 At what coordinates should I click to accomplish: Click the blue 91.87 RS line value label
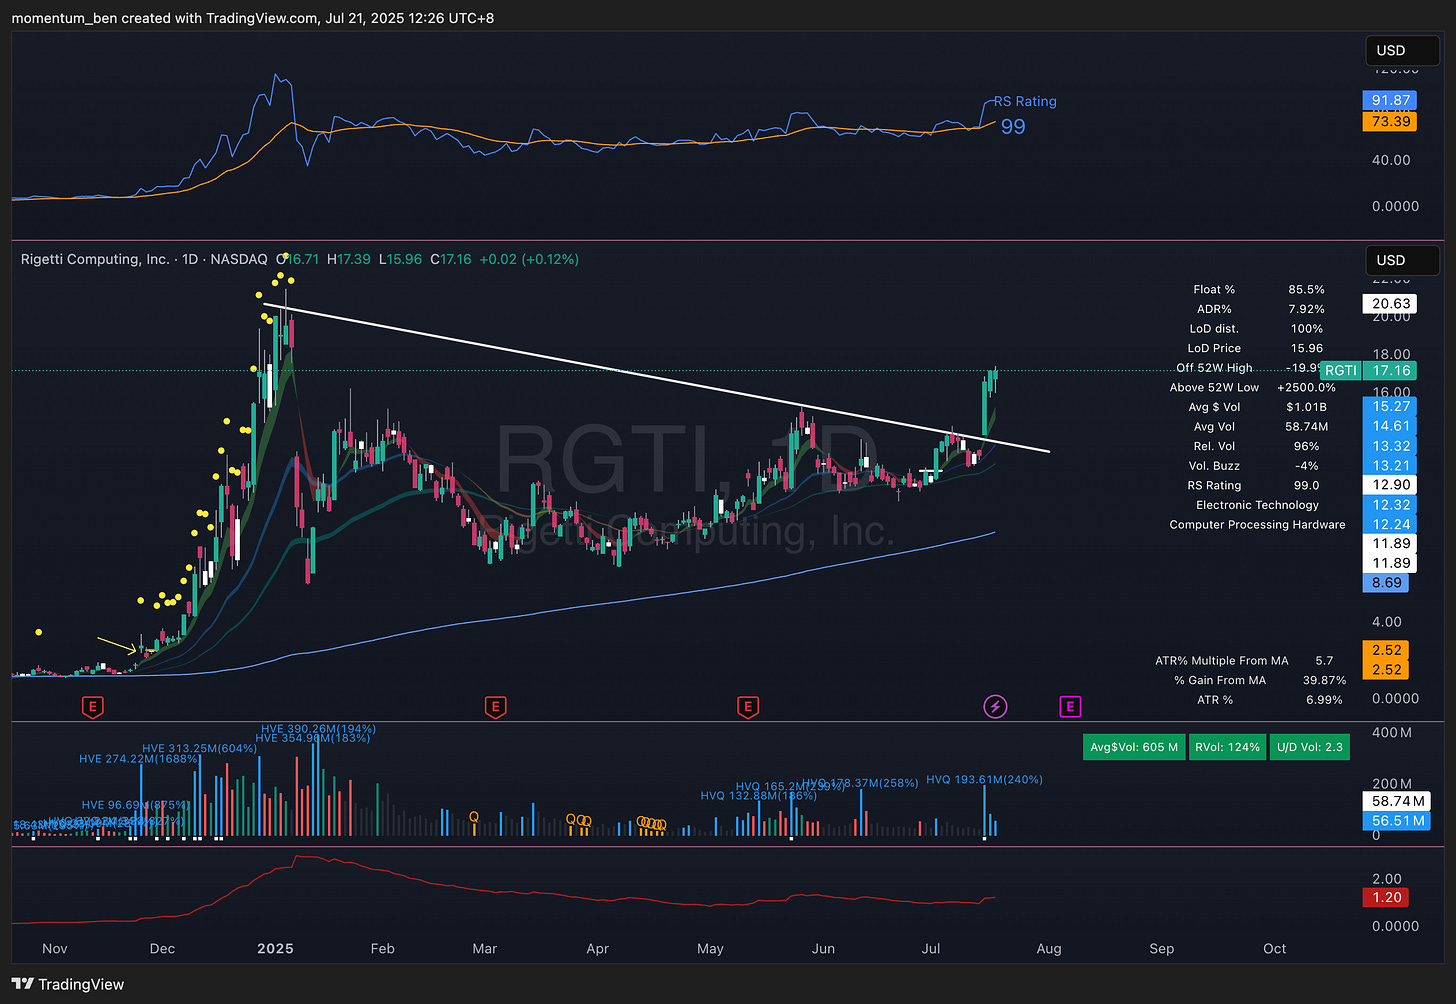(1391, 100)
